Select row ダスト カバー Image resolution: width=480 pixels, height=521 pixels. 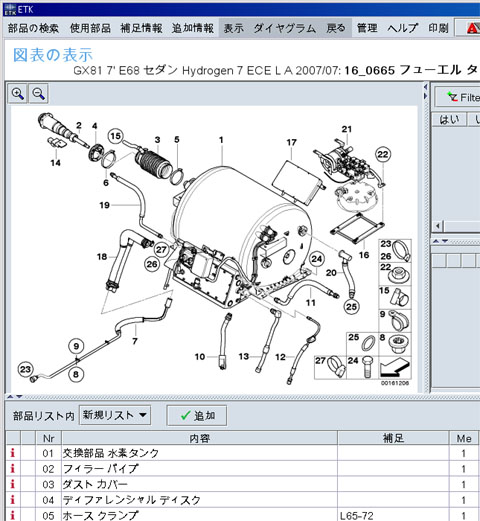pyautogui.click(x=243, y=484)
